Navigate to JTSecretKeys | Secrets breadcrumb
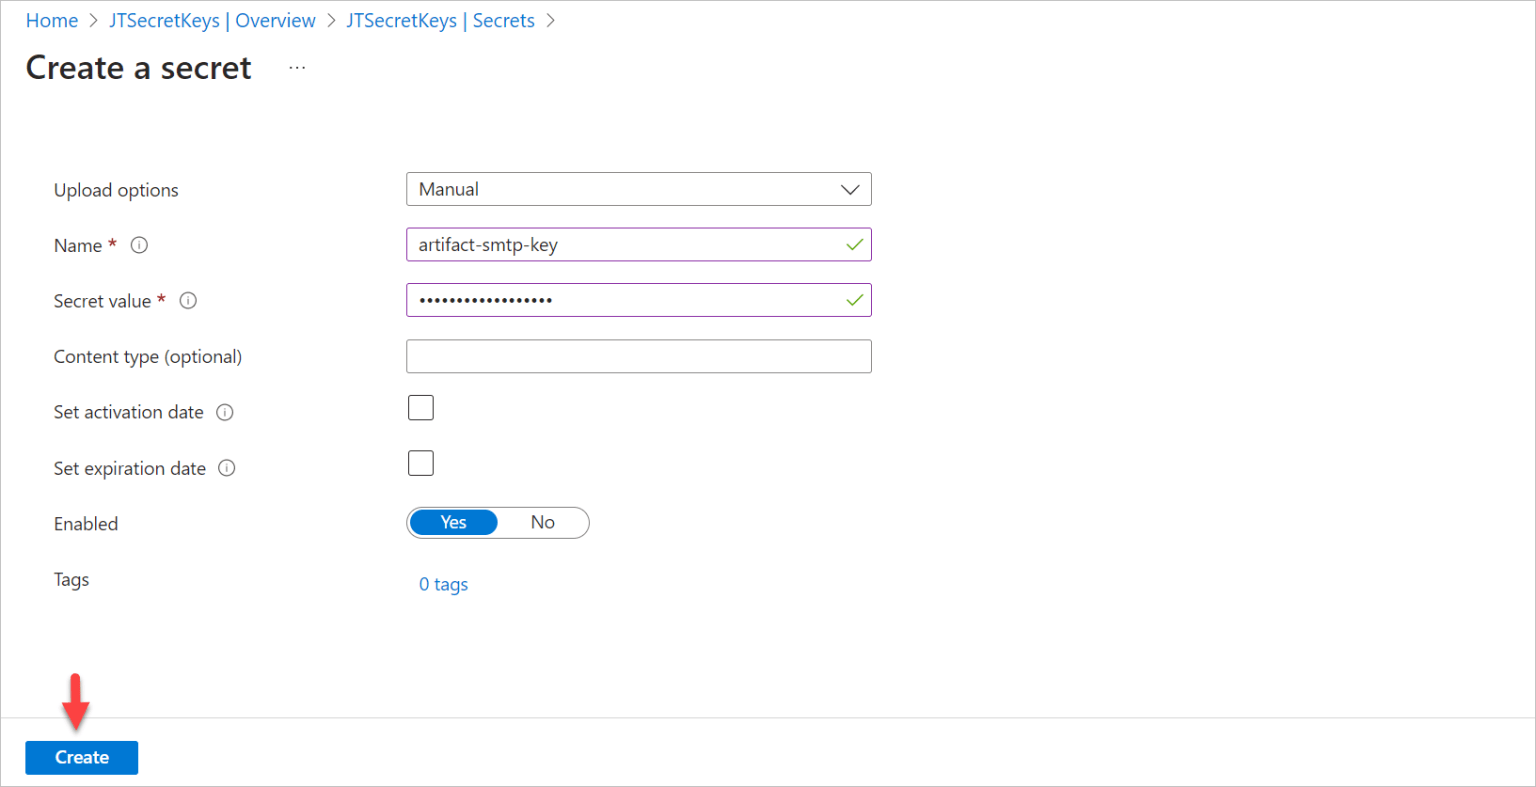Image resolution: width=1536 pixels, height=787 pixels. pos(441,20)
